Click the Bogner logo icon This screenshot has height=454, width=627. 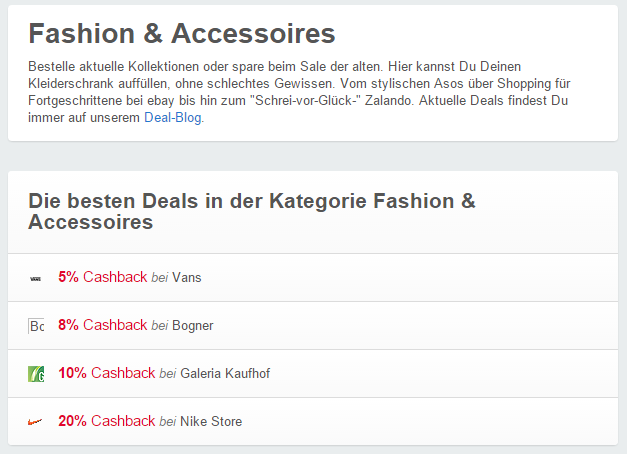point(36,326)
